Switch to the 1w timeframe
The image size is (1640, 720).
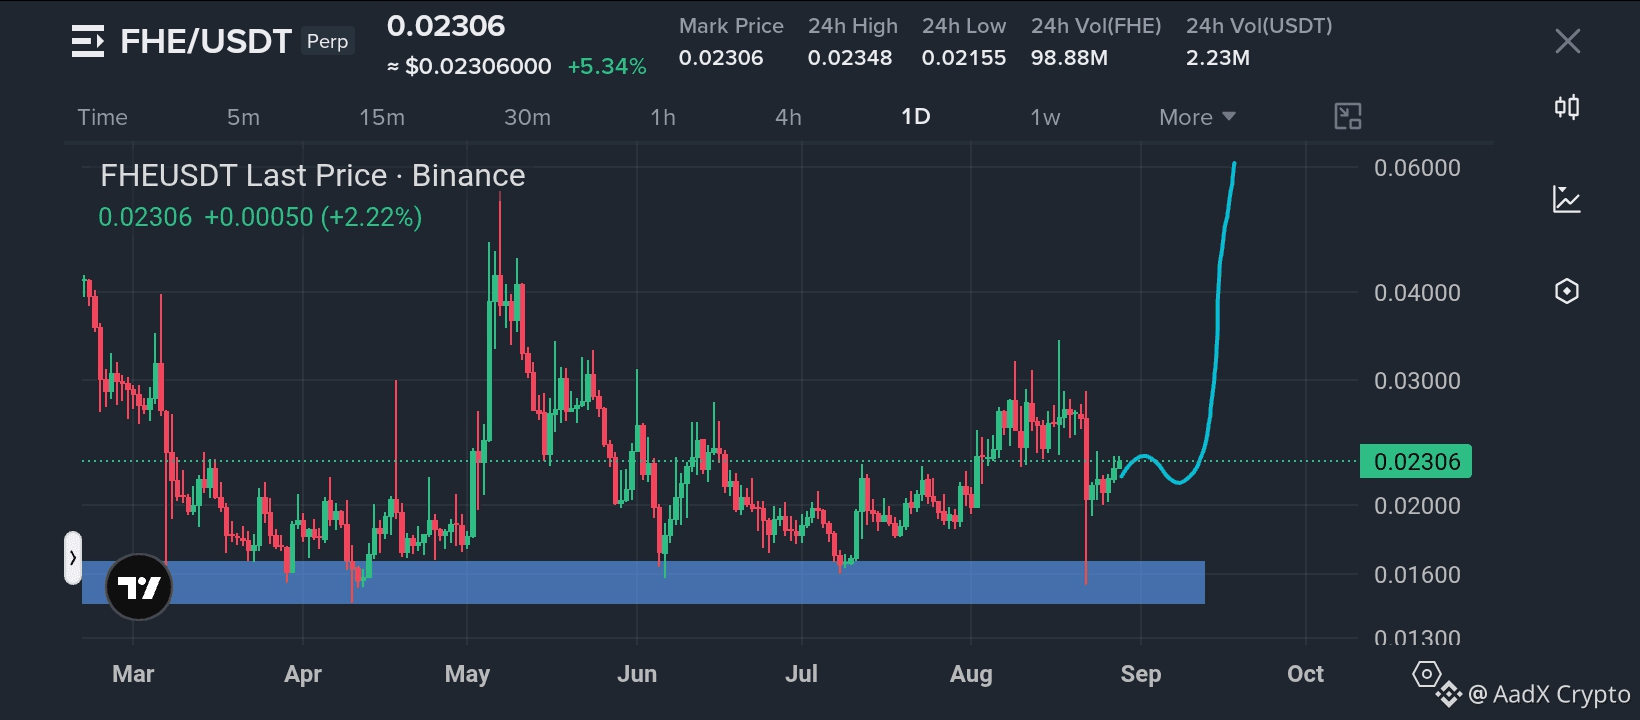1045,117
